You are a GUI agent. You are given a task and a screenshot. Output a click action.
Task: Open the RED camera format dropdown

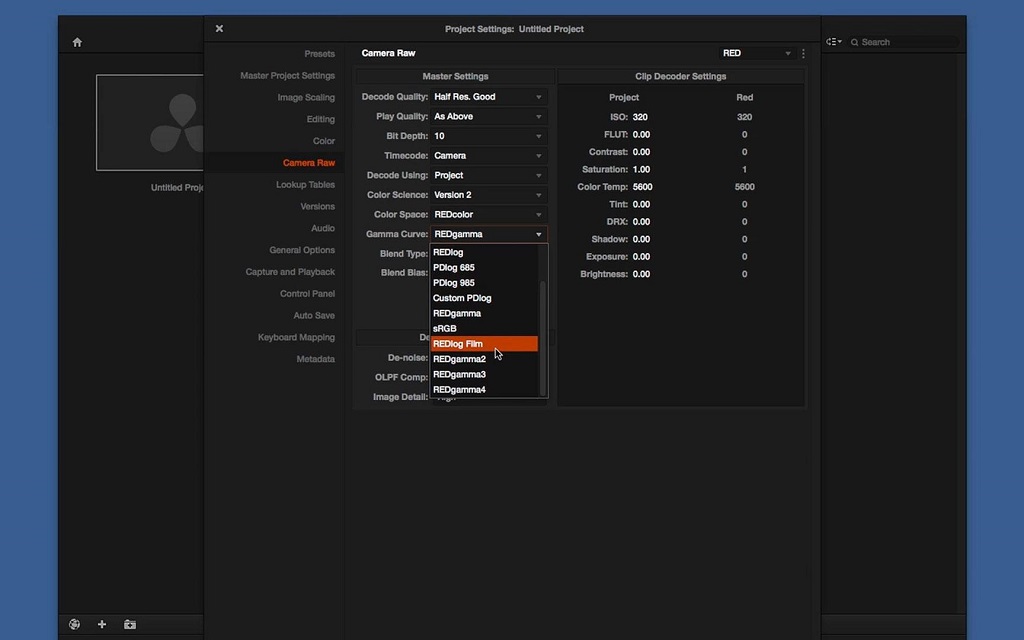click(x=756, y=54)
